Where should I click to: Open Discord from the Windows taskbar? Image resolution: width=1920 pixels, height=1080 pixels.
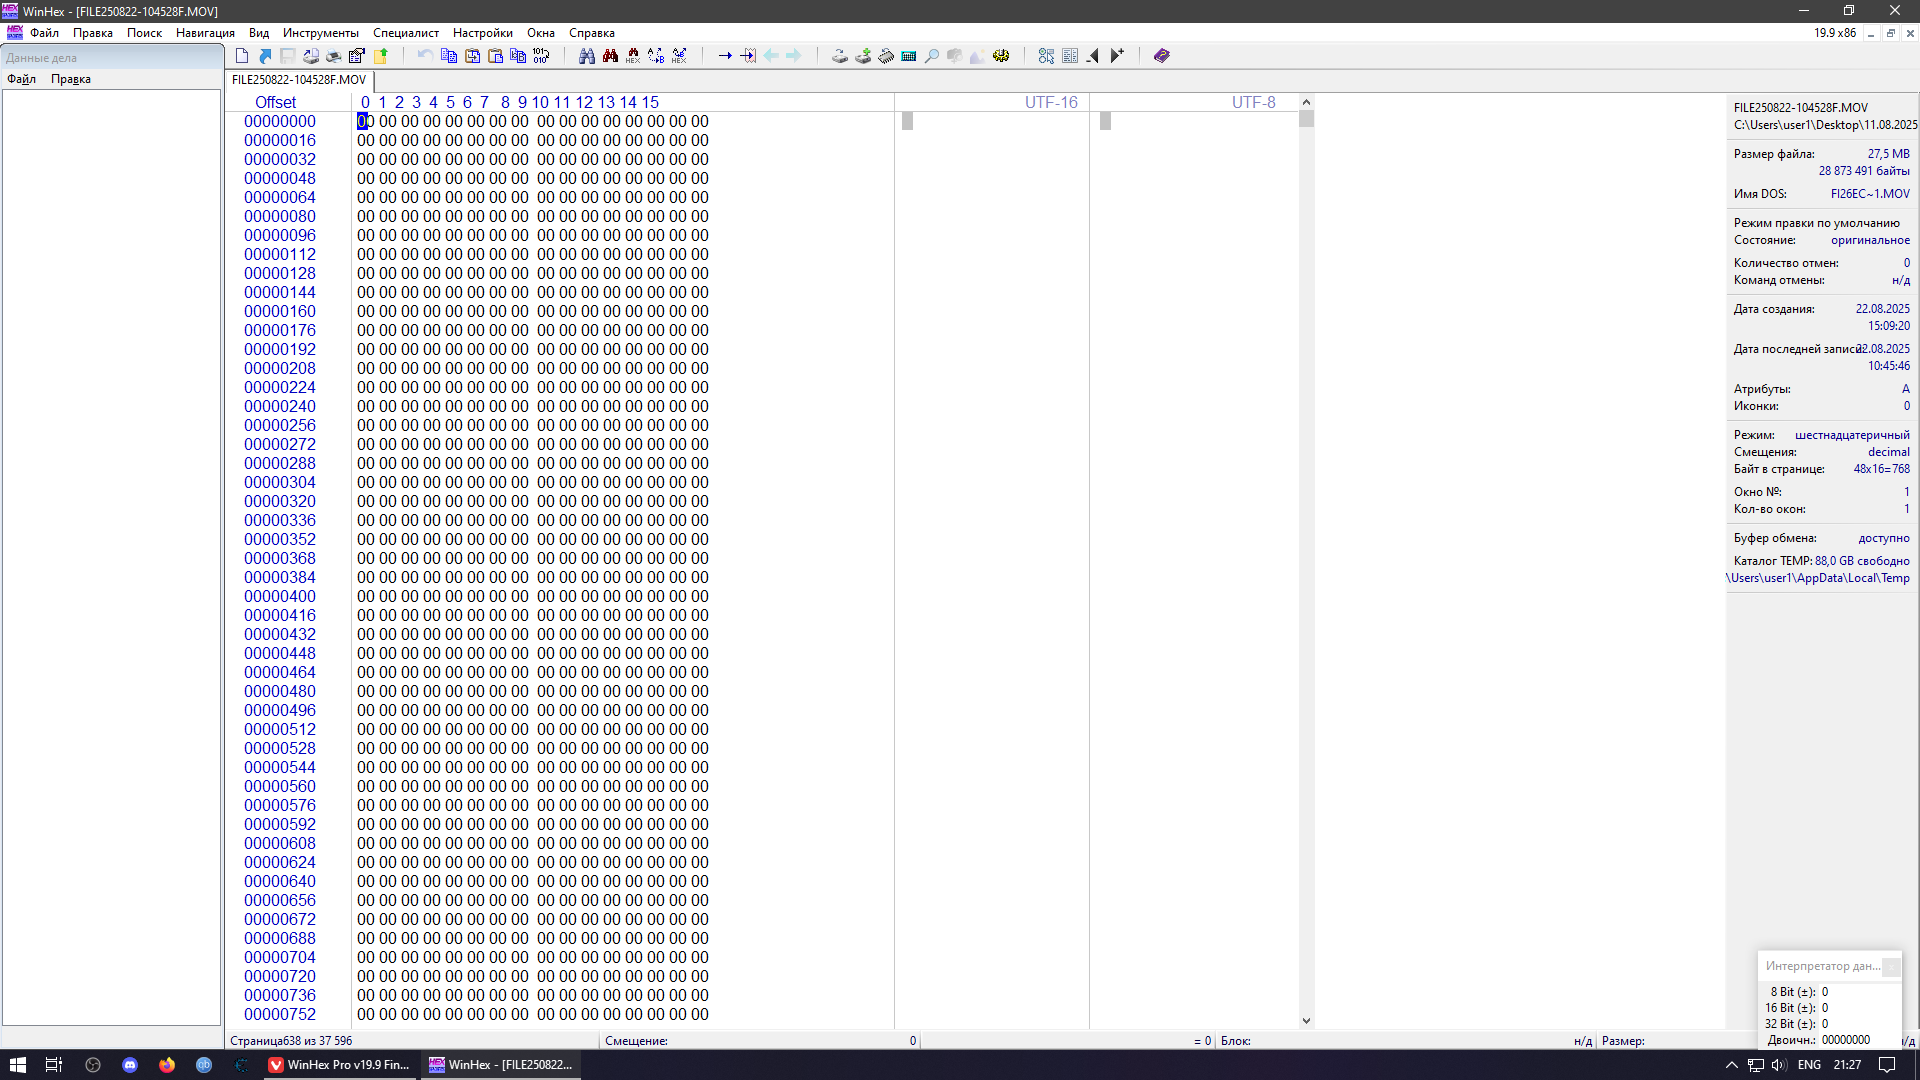point(130,1065)
